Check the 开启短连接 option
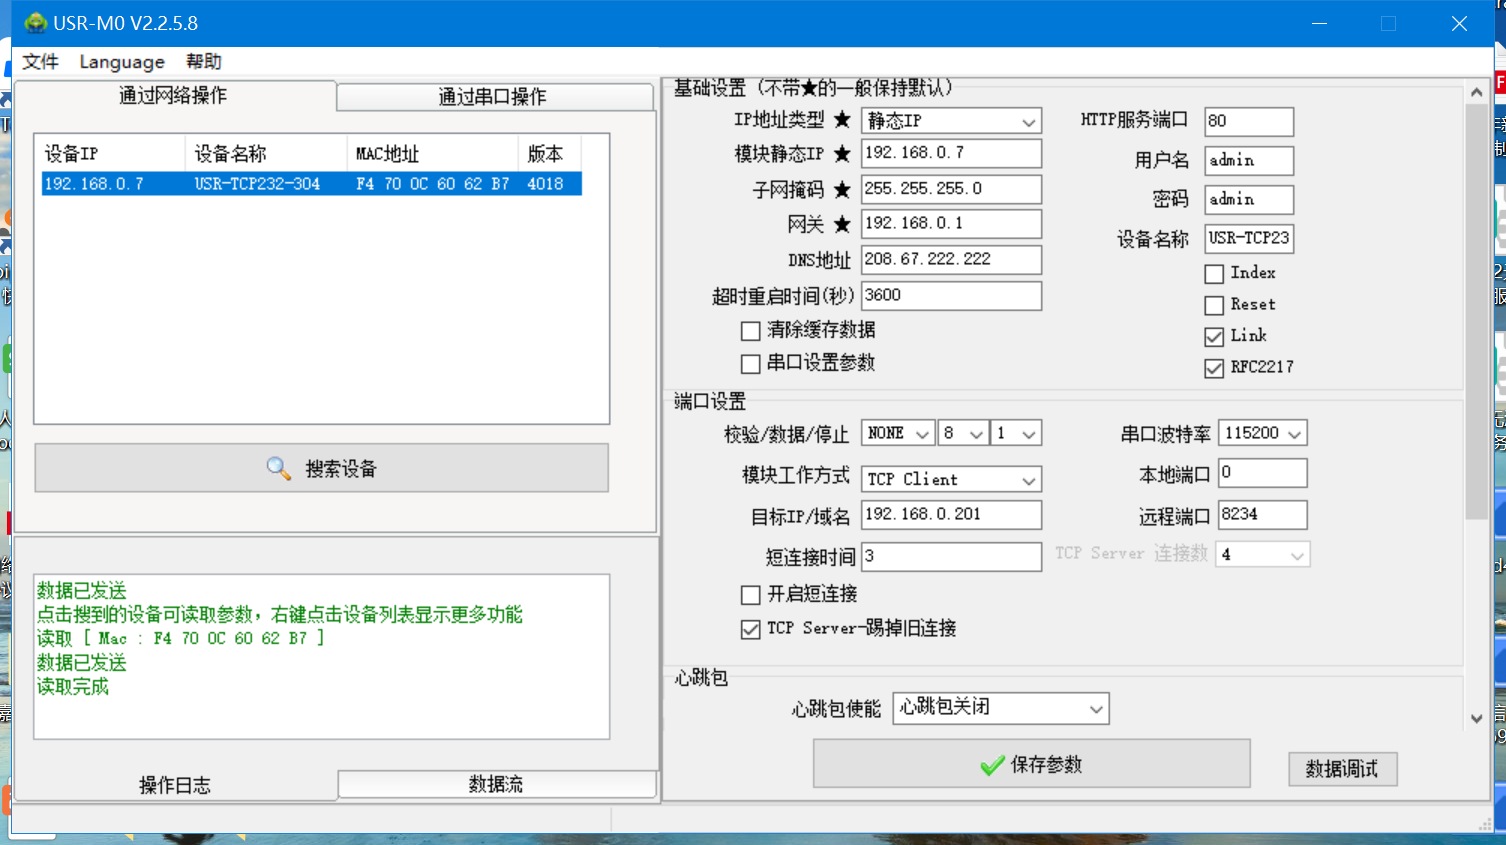Image resolution: width=1506 pixels, height=845 pixels. coord(750,595)
